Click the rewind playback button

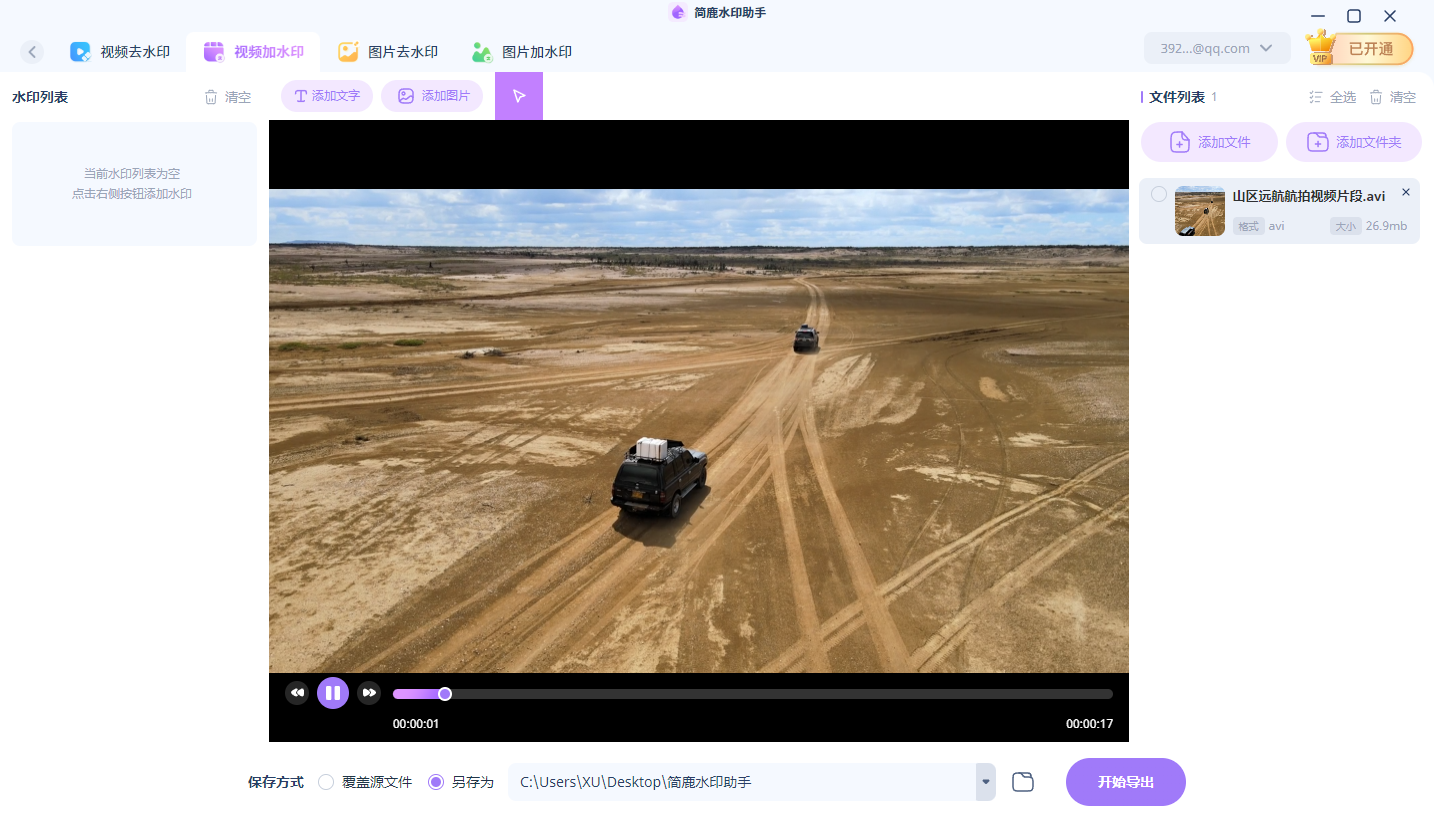tap(297, 693)
